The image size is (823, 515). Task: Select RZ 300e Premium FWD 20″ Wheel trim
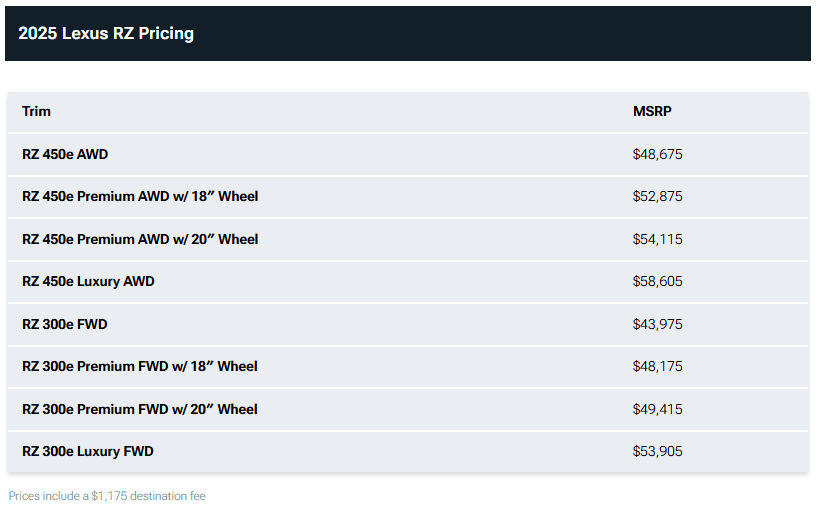click(x=140, y=409)
